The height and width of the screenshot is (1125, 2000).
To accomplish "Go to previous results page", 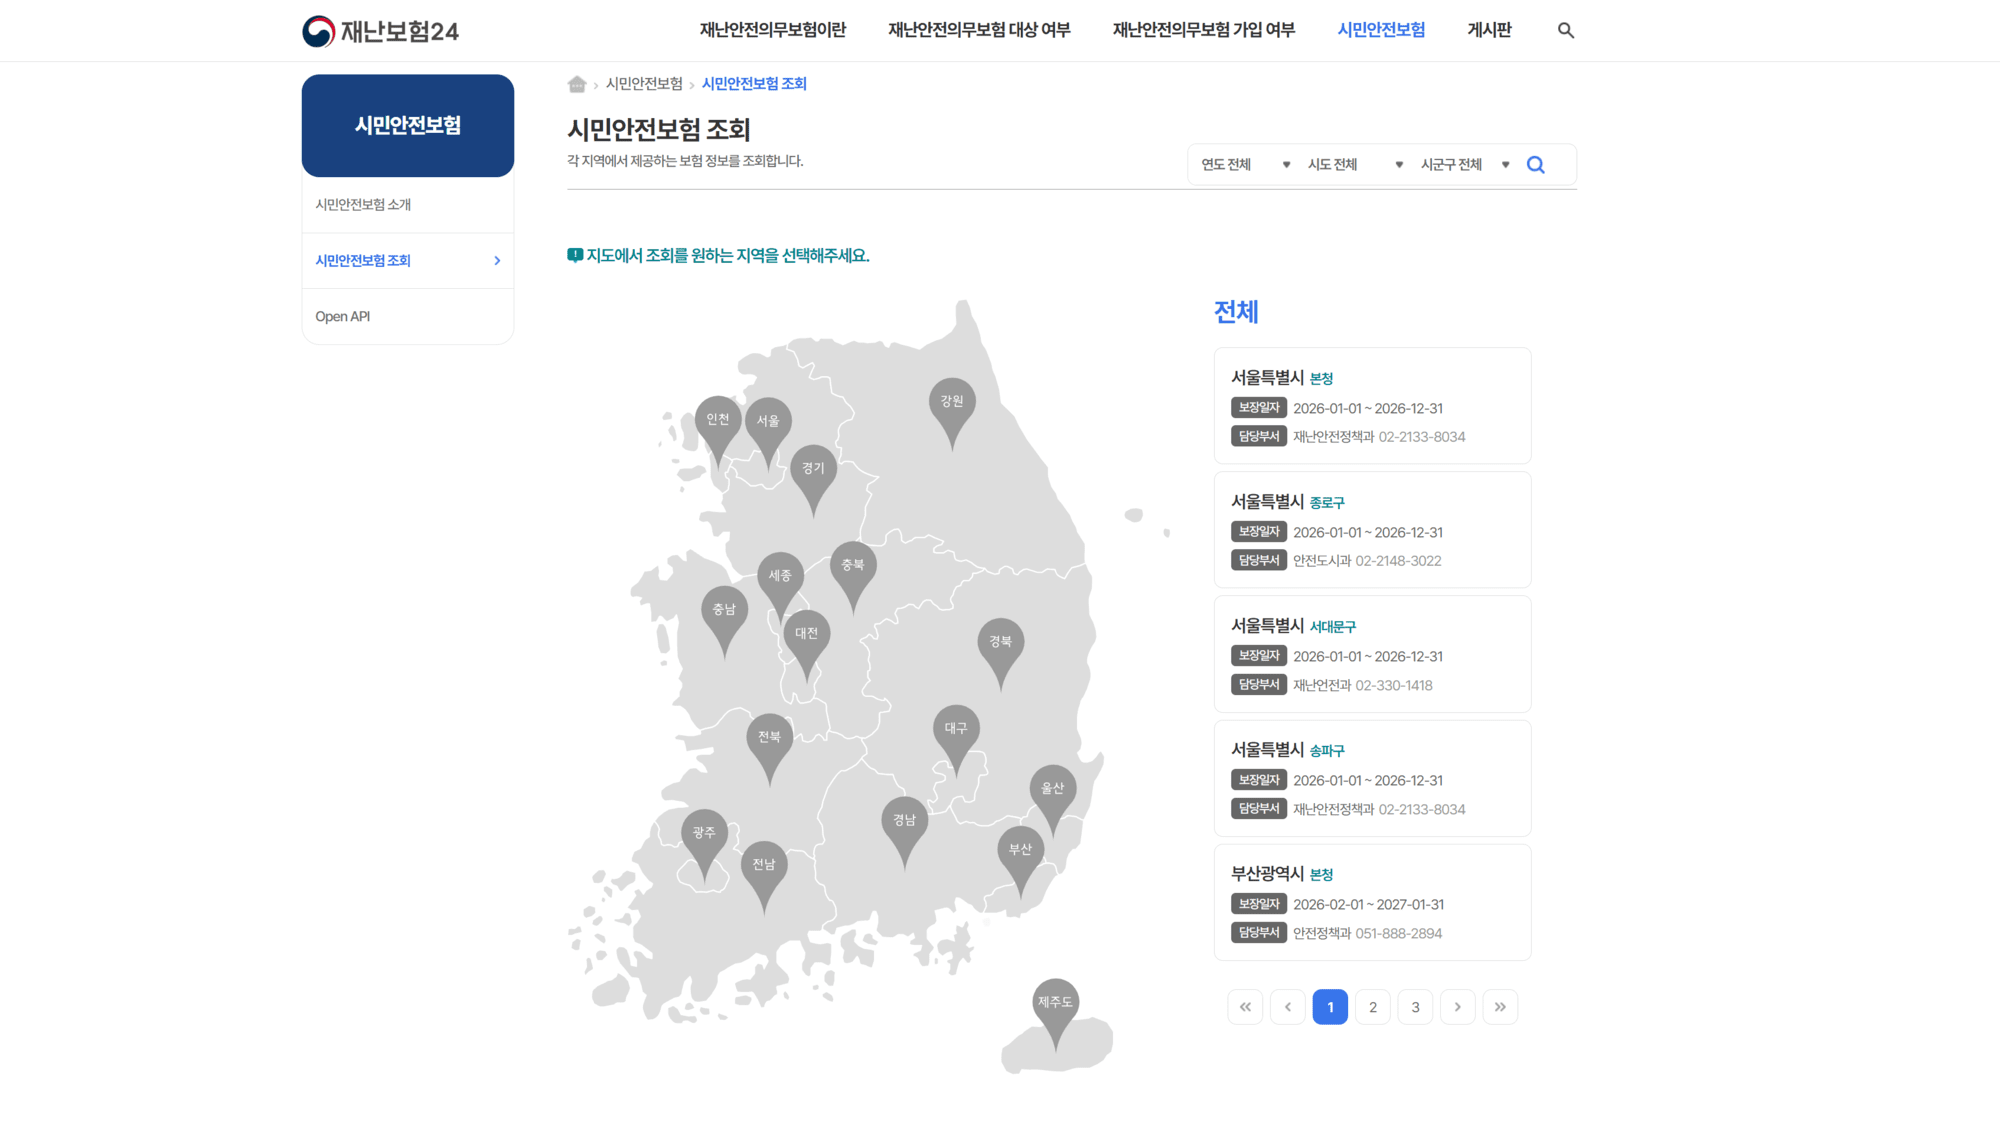I will point(1288,1007).
